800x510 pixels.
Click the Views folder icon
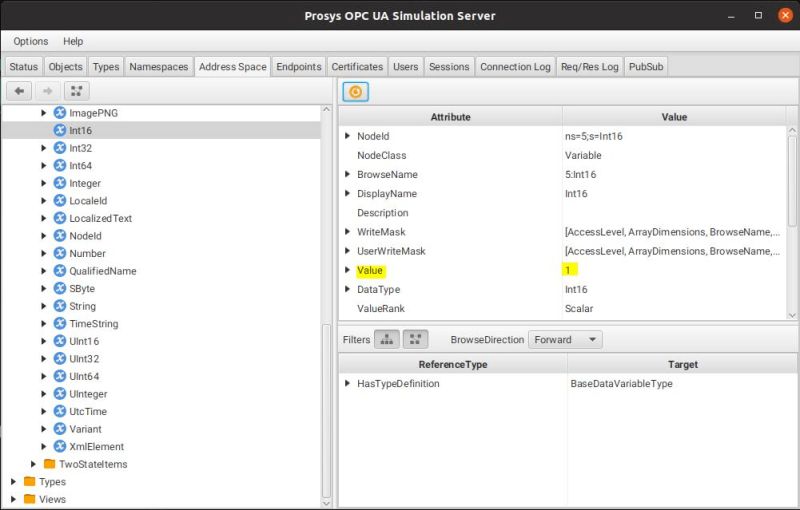point(30,499)
